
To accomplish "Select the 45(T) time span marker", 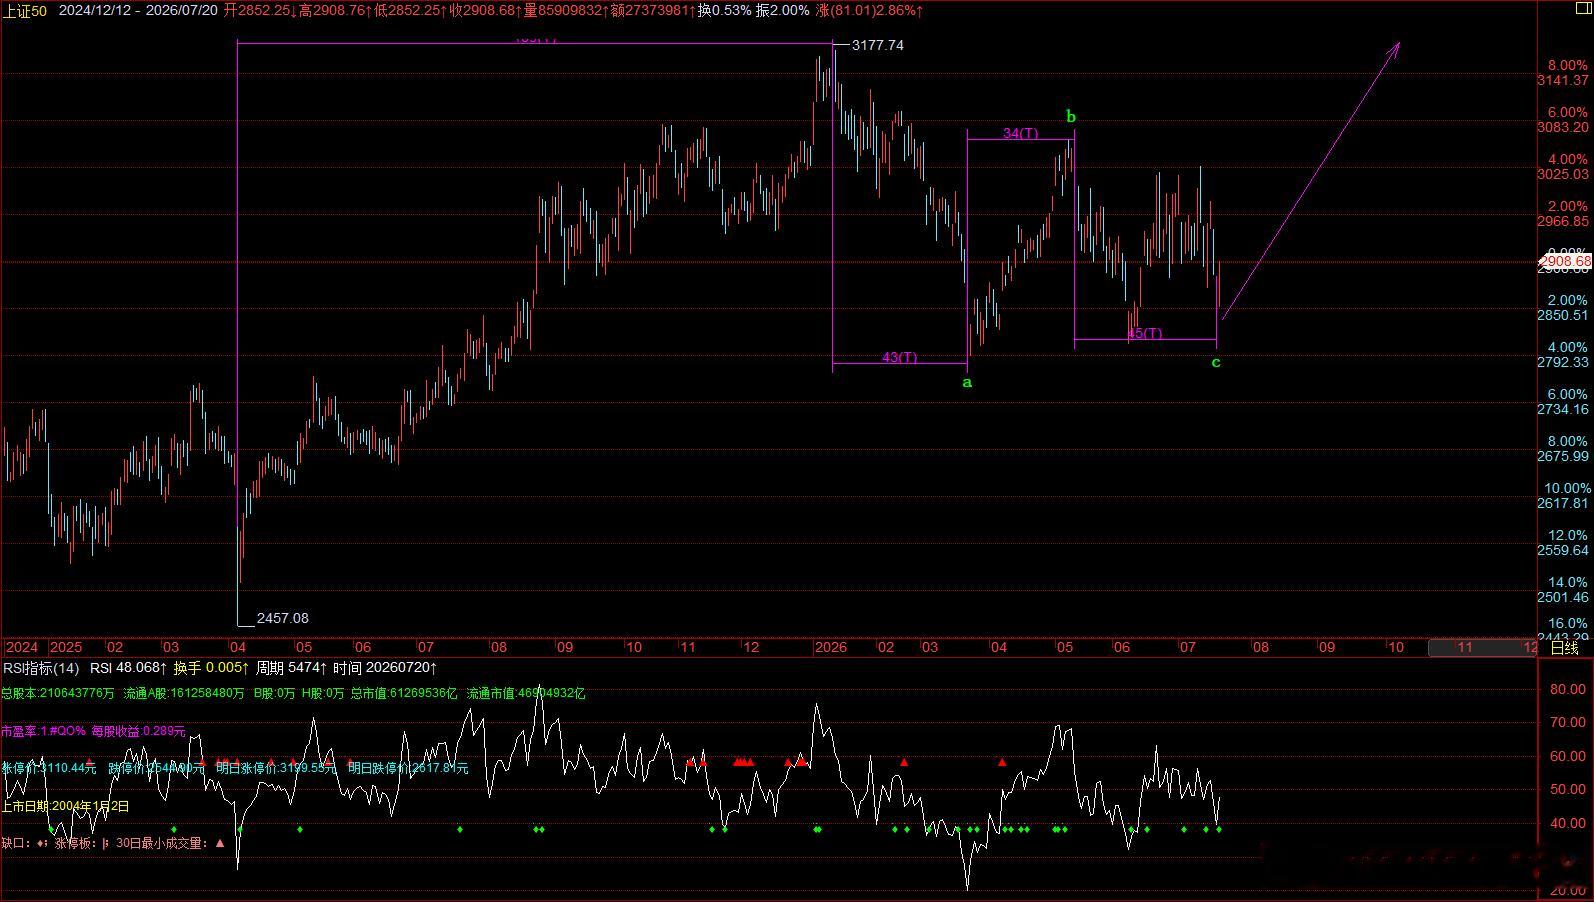I will click(x=1145, y=333).
